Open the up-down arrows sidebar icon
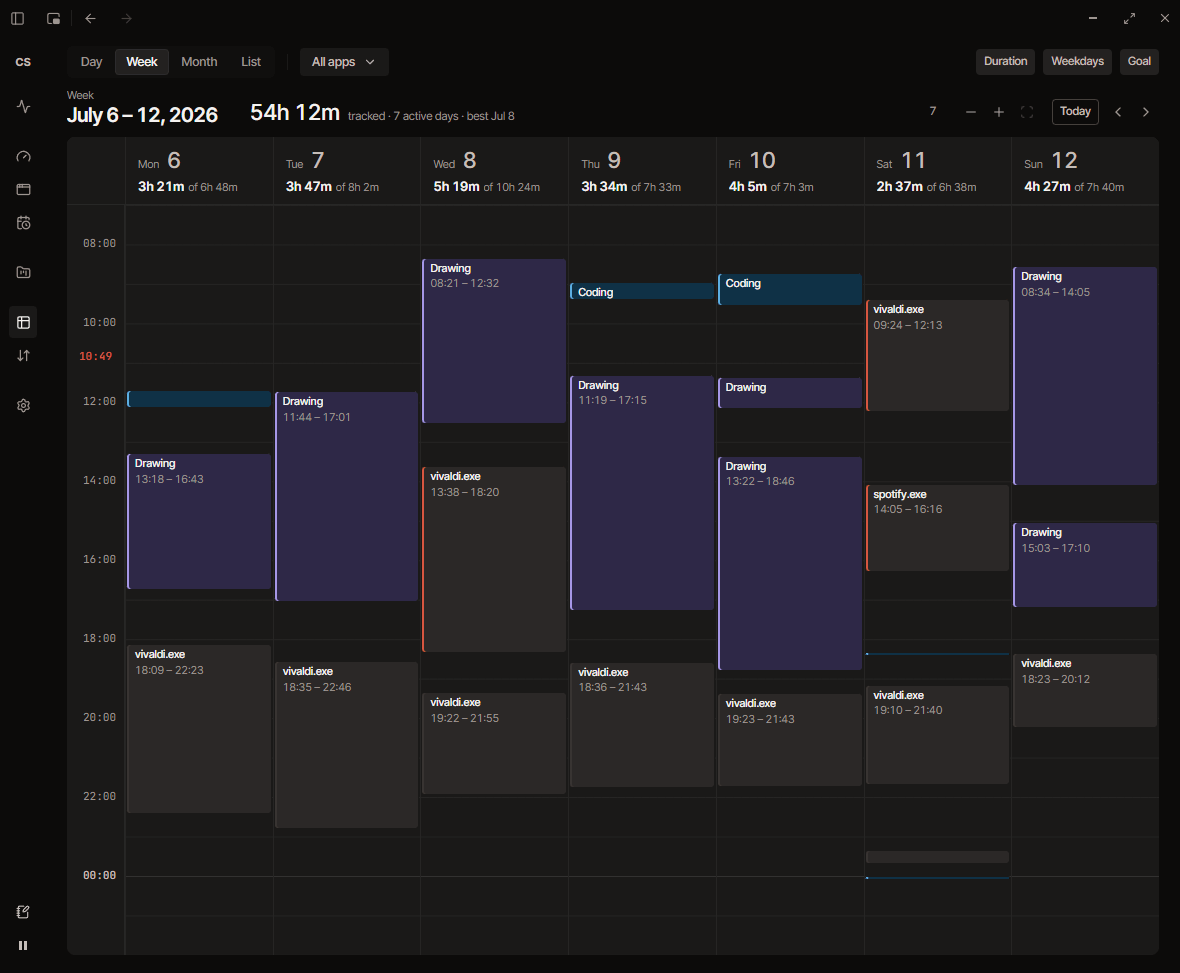 (23, 355)
